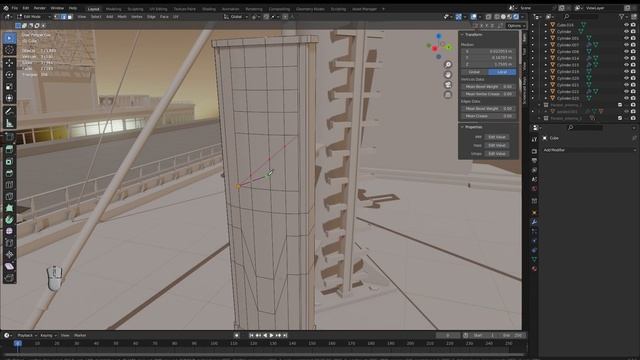Select the Transform tool
Screen dimensions: 640x360
coord(9,98)
